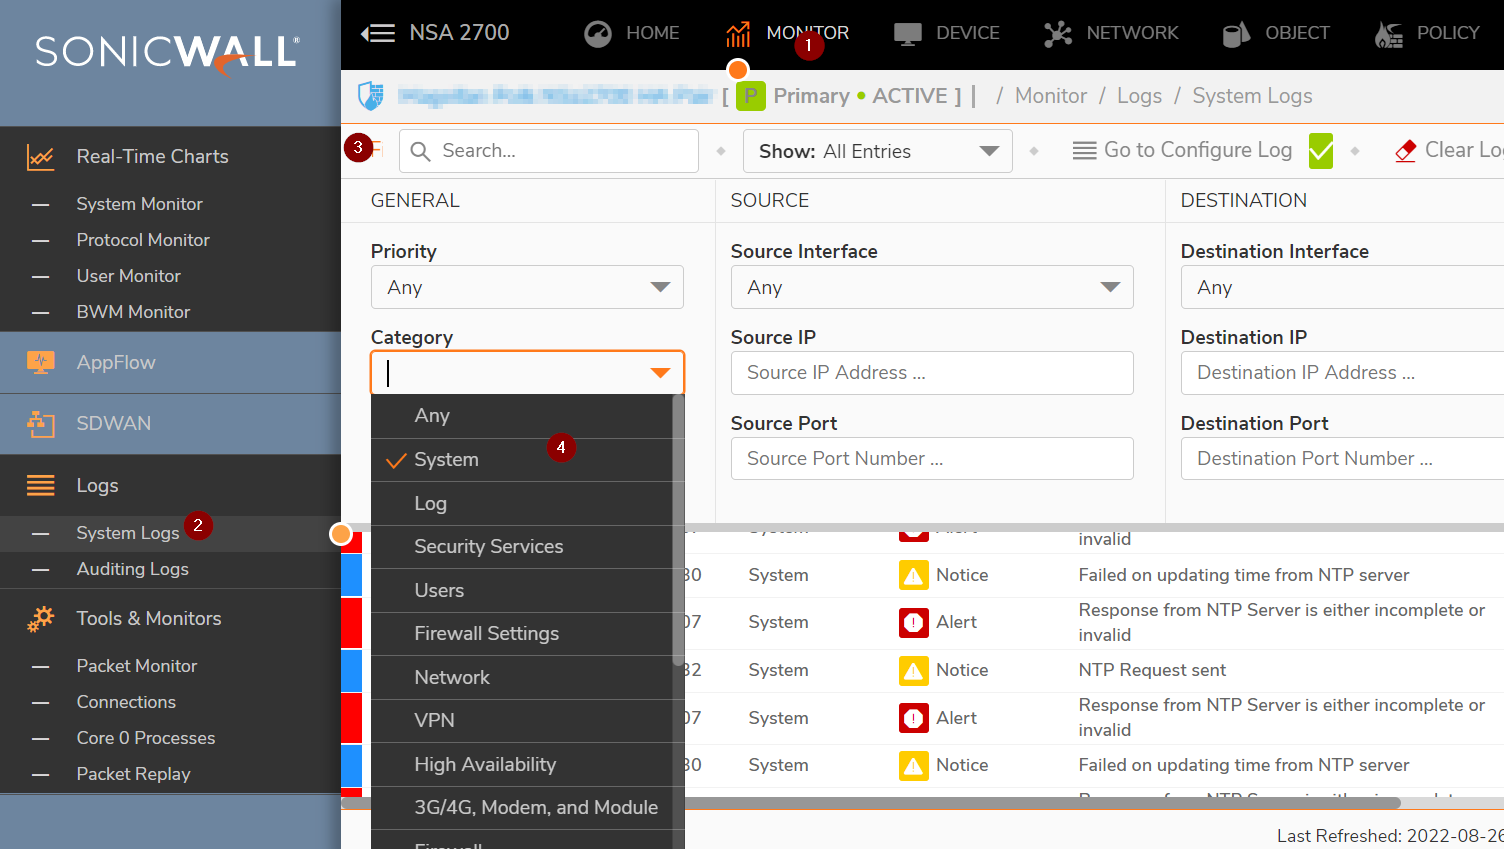Click the Source Port Number field
The height and width of the screenshot is (849, 1504).
click(932, 459)
